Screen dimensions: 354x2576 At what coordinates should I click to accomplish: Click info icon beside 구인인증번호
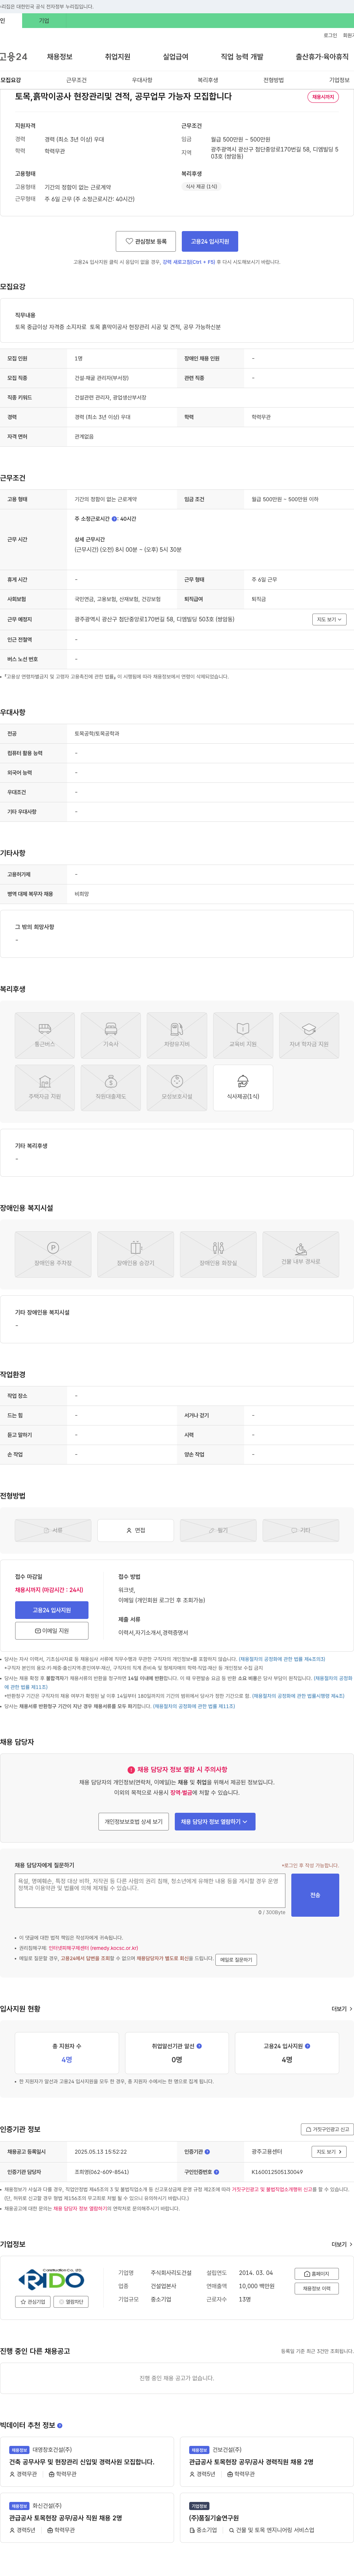tap(217, 2172)
